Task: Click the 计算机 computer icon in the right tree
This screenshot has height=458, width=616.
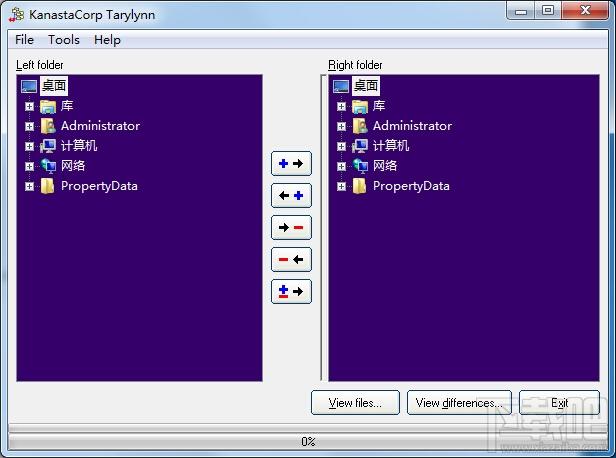Action: pos(360,146)
